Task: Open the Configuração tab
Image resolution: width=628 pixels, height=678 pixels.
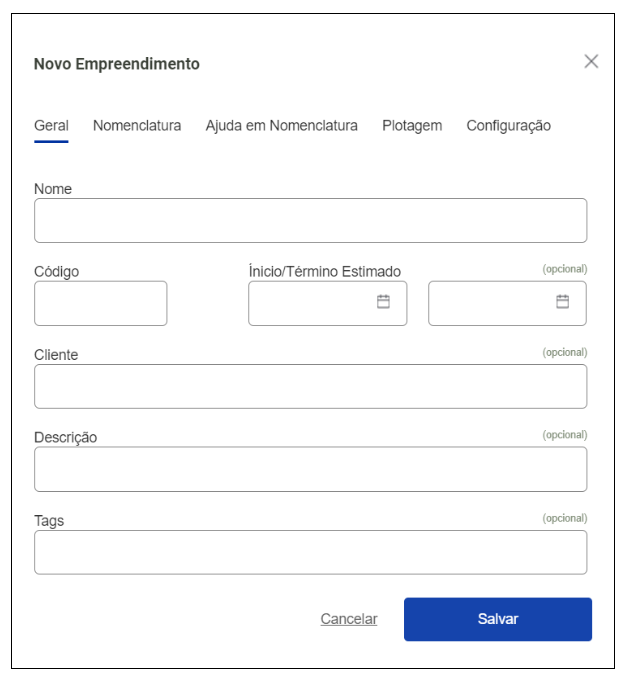Action: click(x=508, y=126)
